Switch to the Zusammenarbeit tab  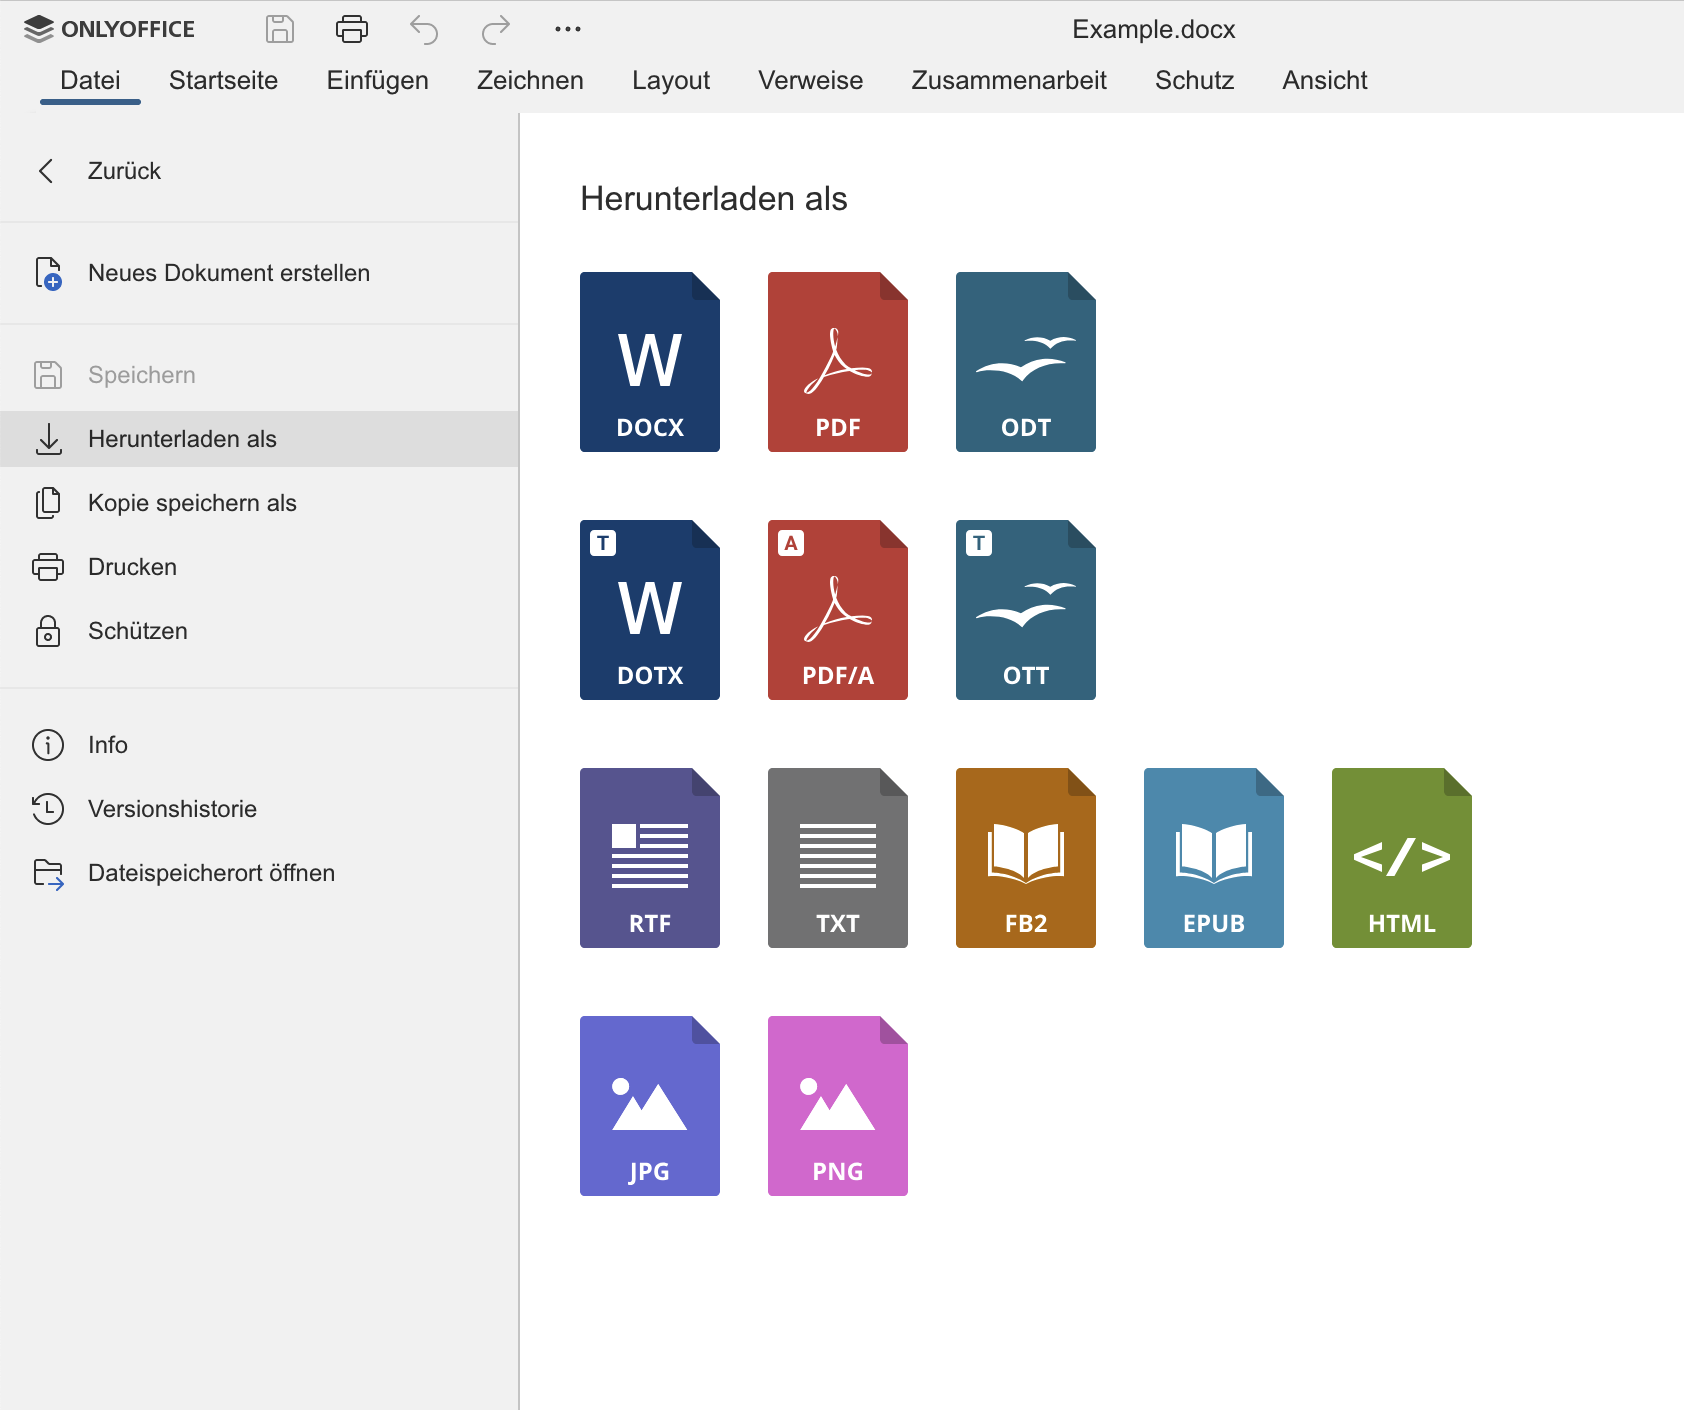1008,80
